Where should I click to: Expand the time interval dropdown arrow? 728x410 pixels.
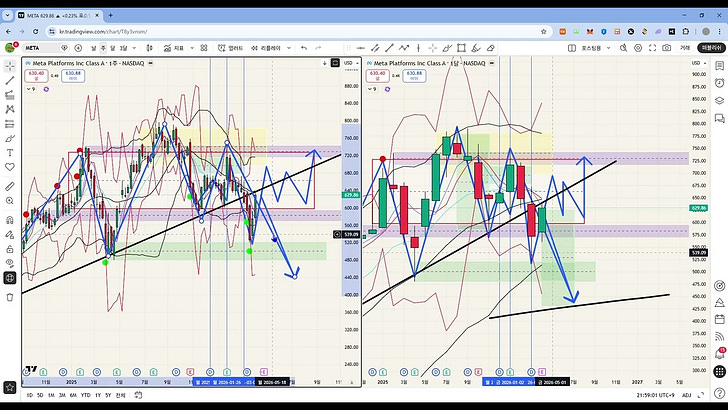[135, 48]
